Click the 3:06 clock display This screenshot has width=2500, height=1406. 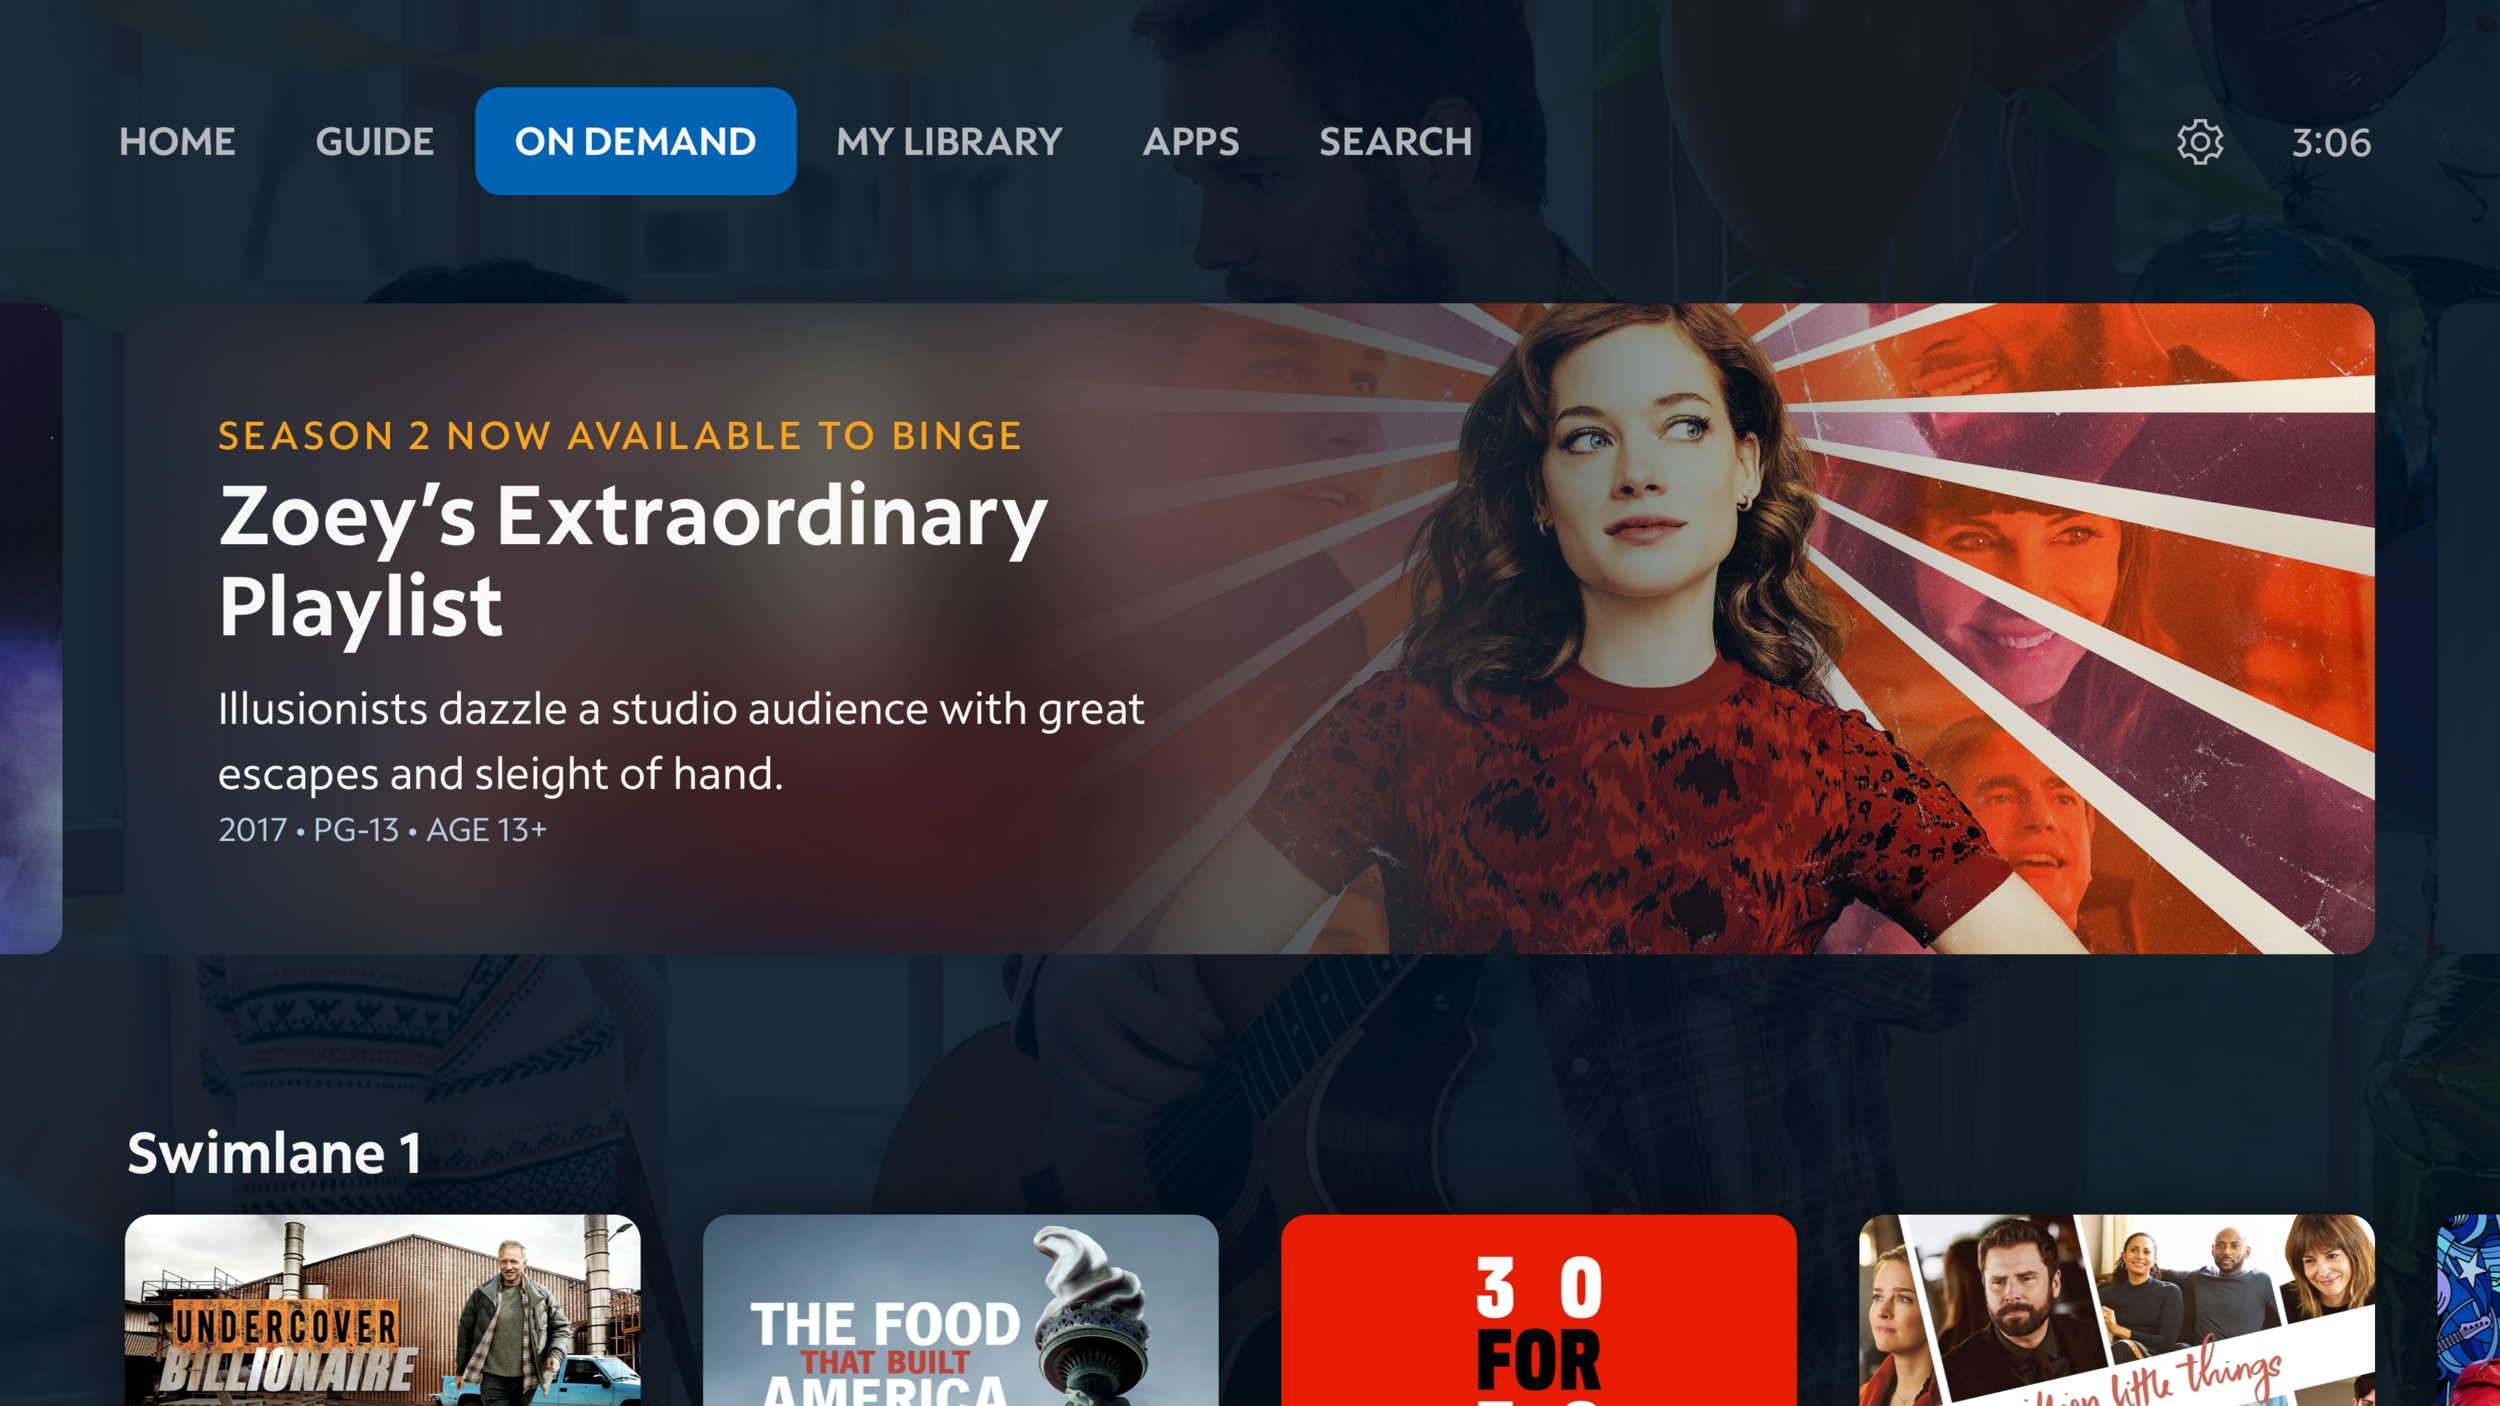(2331, 143)
